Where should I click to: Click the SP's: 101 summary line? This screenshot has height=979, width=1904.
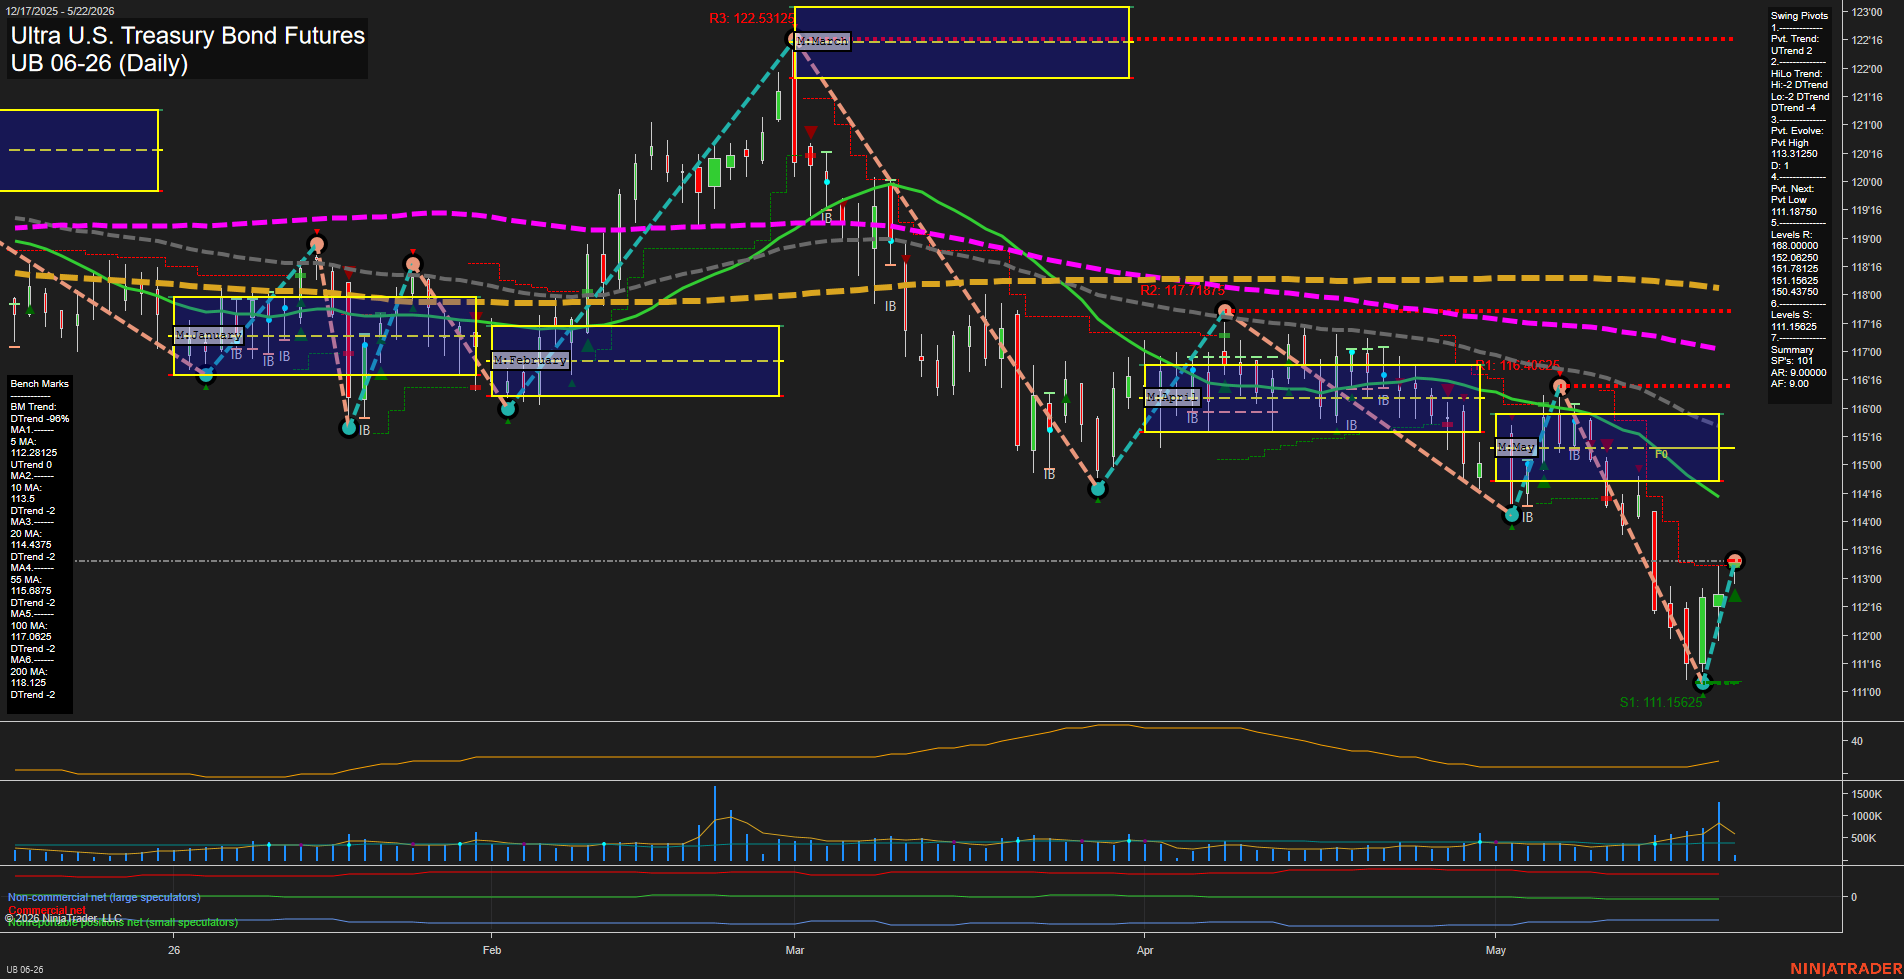coord(1791,361)
